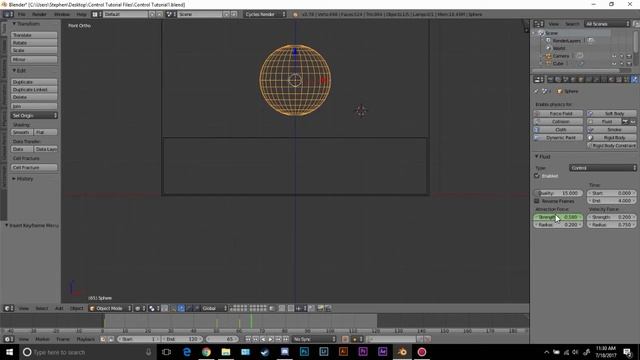The image size is (640, 360).
Task: Click the timeline End frame field
Action: 182,339
